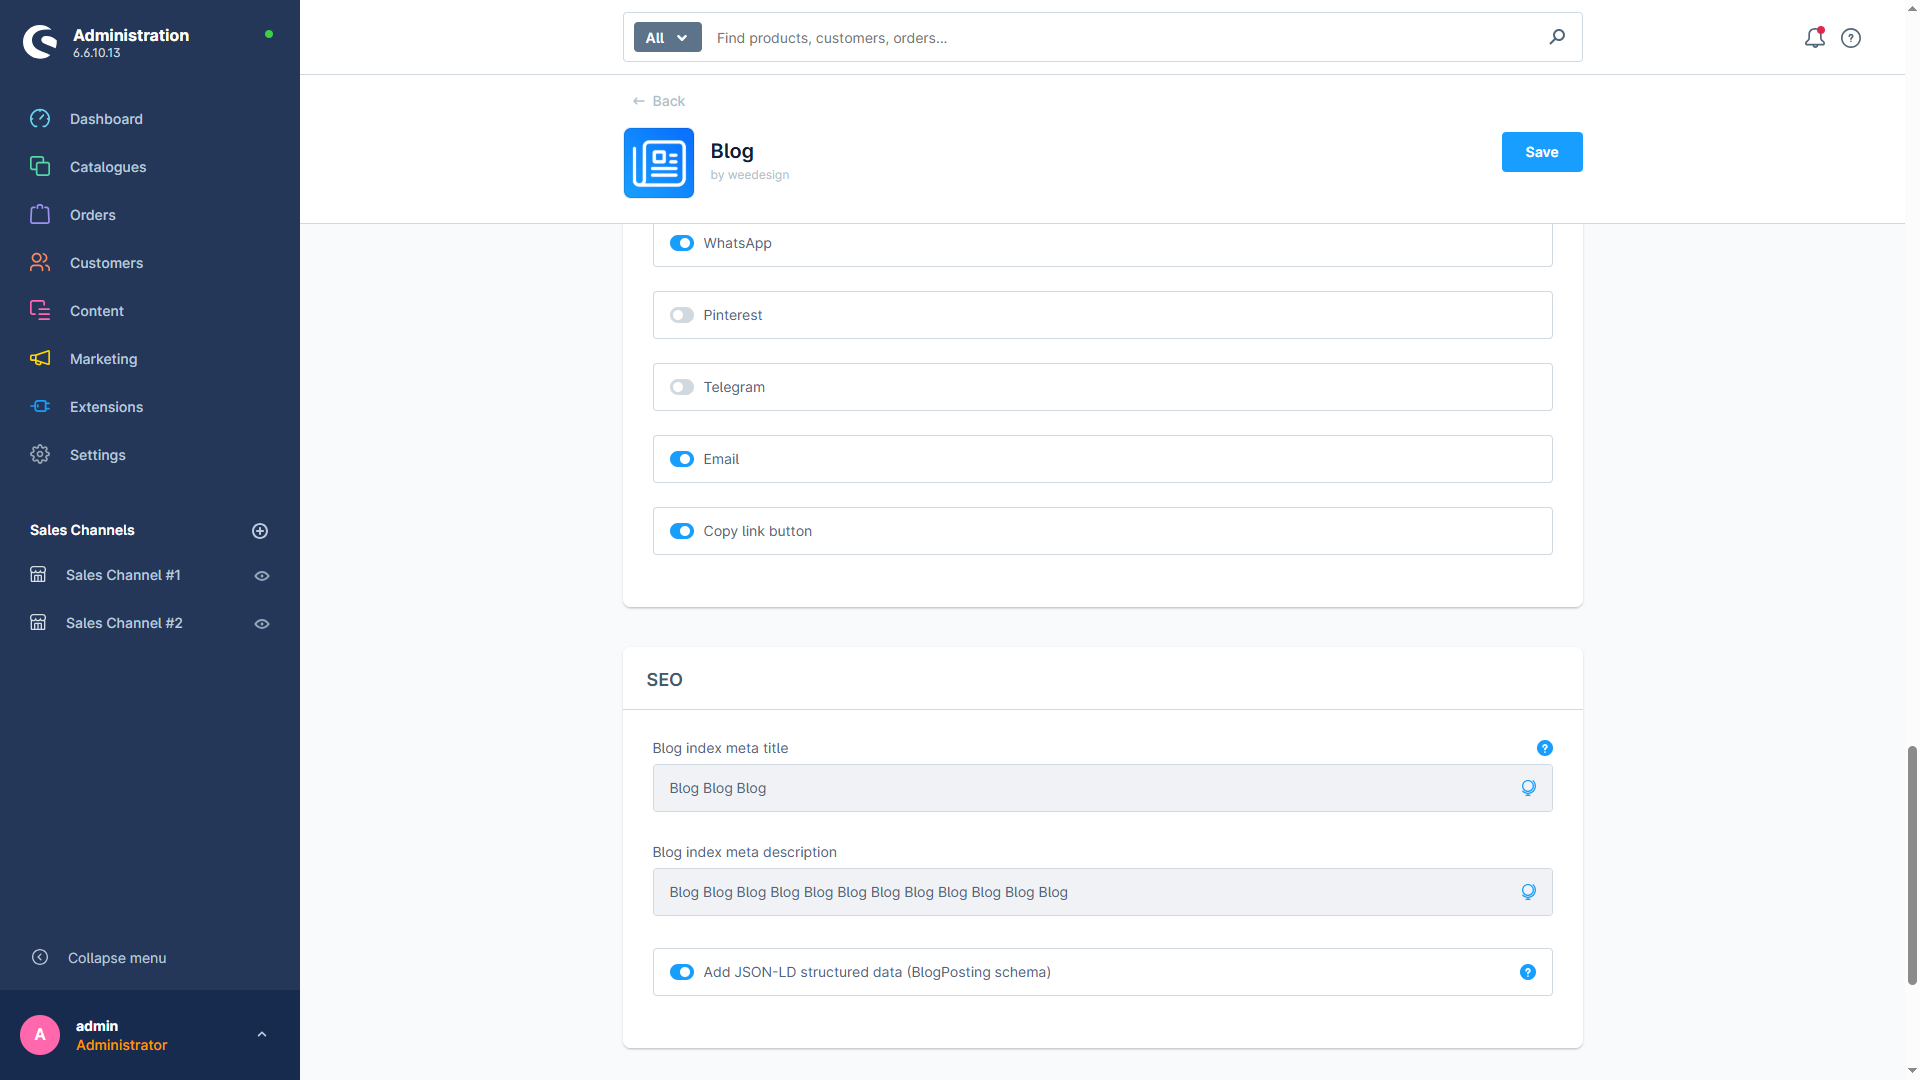This screenshot has width=1920, height=1080.
Task: Click the search magnifier icon
Action: (x=1557, y=37)
